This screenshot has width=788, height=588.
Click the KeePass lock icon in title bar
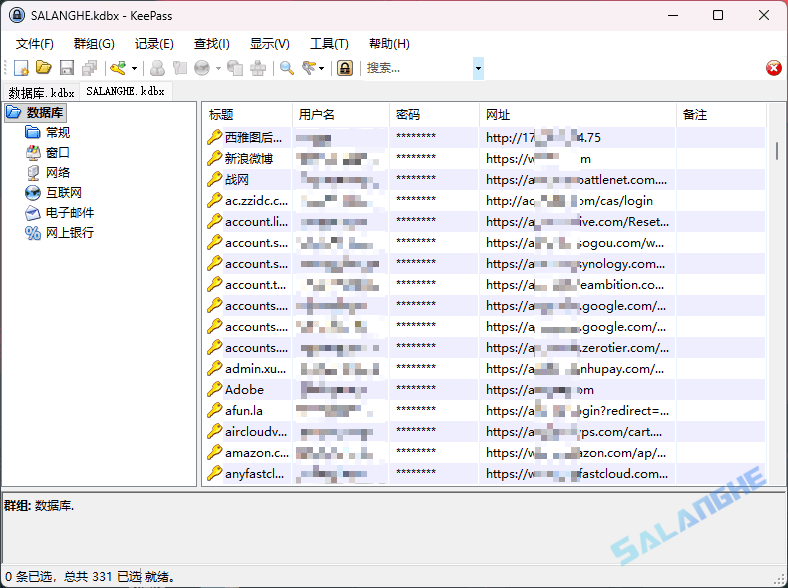[x=17, y=15]
